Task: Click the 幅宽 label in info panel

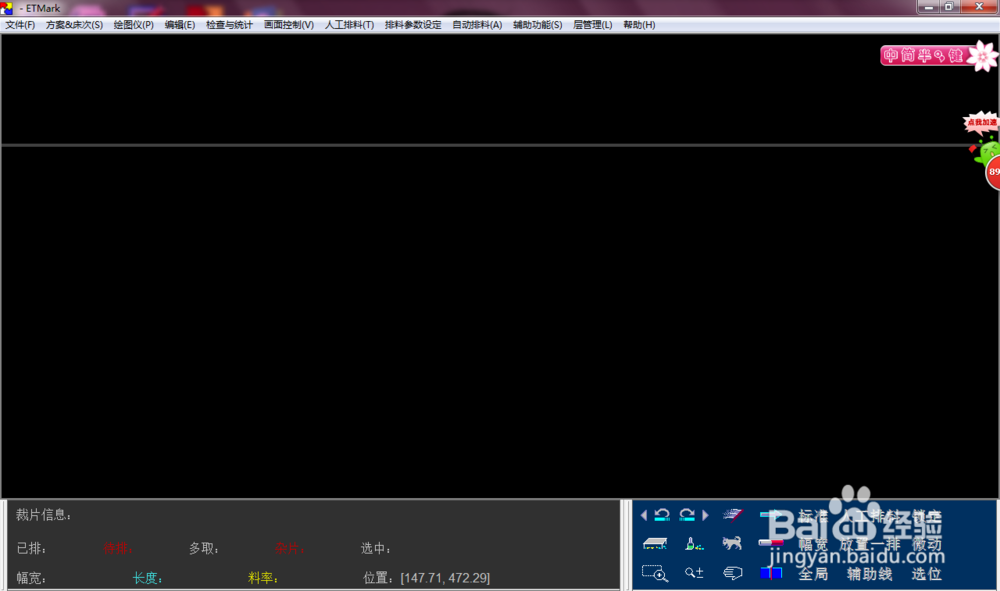Action: [x=31, y=578]
